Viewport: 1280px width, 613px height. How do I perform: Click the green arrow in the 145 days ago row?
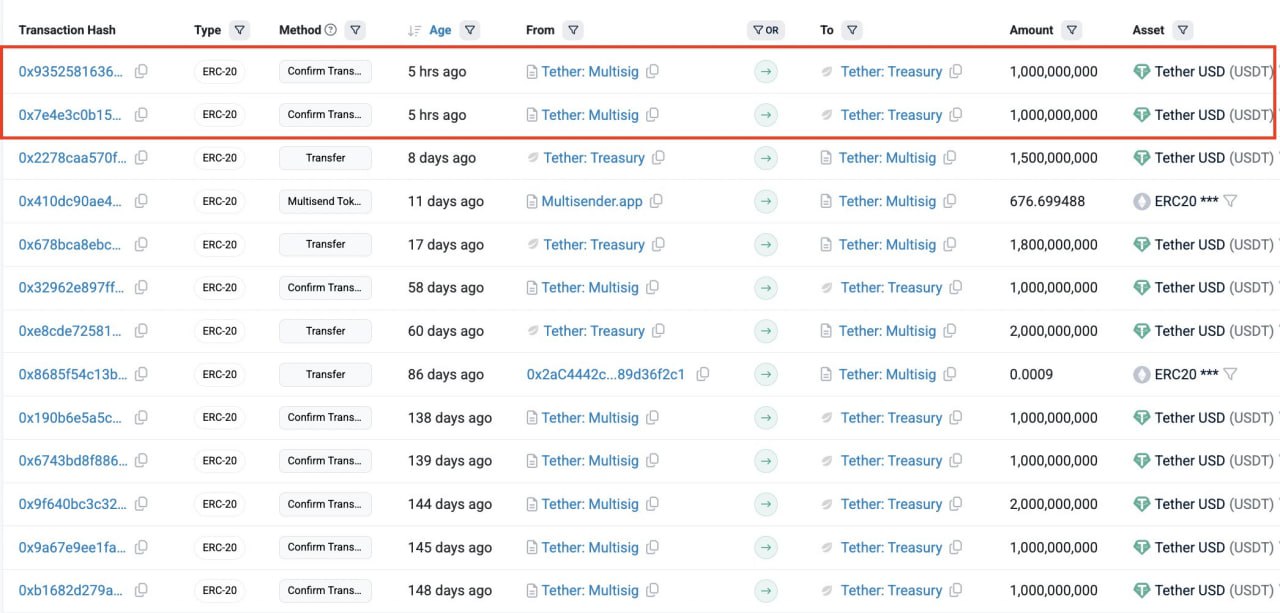[766, 547]
